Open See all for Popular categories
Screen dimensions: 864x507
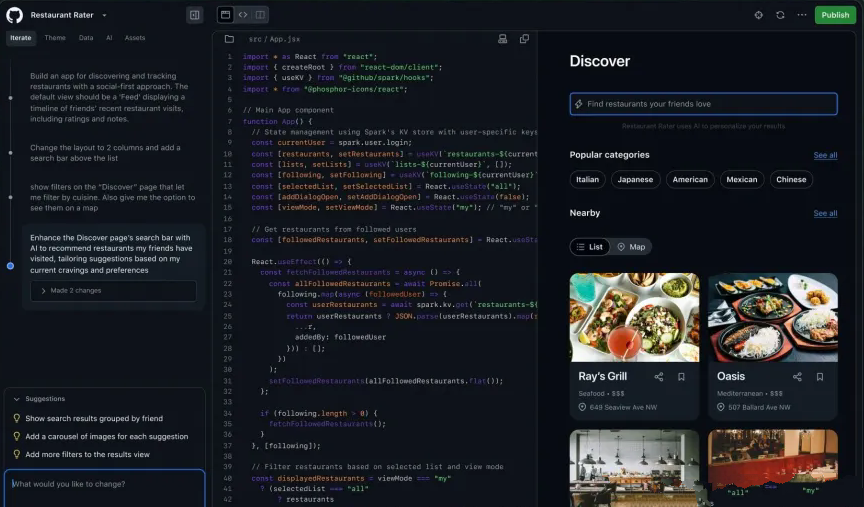point(825,155)
